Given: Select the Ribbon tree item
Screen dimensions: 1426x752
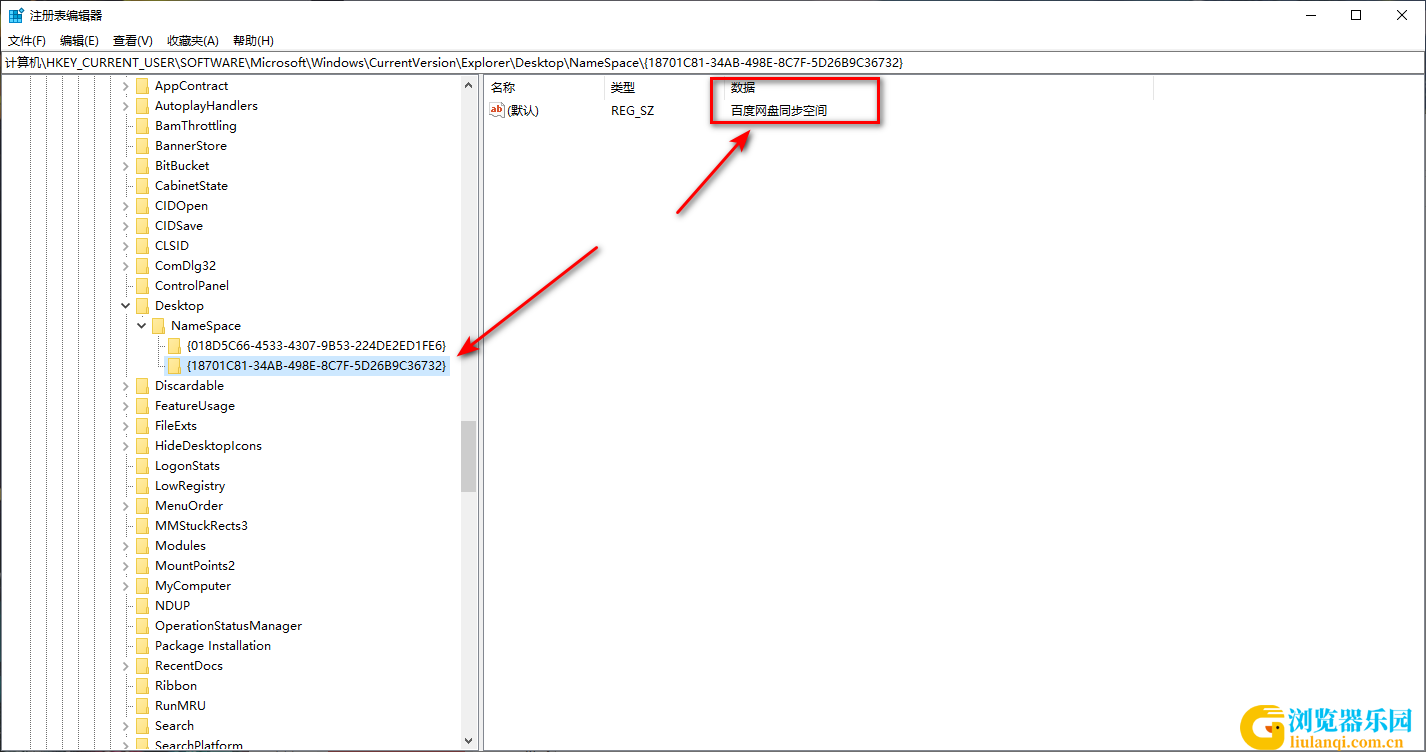Looking at the screenshot, I should tap(176, 686).
